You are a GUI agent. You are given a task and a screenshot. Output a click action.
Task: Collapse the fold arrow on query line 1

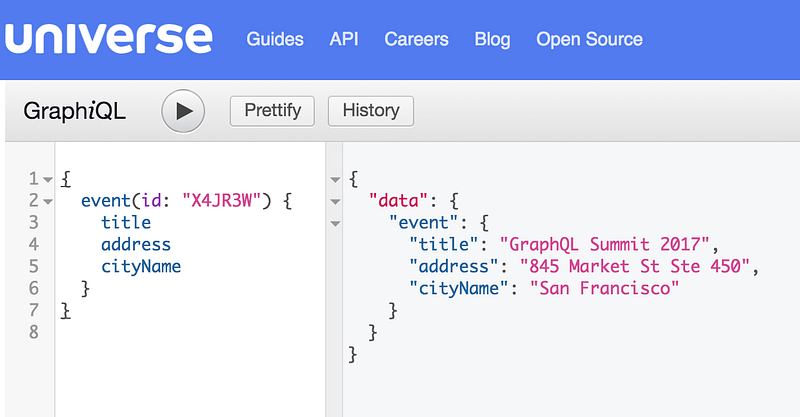(48, 180)
